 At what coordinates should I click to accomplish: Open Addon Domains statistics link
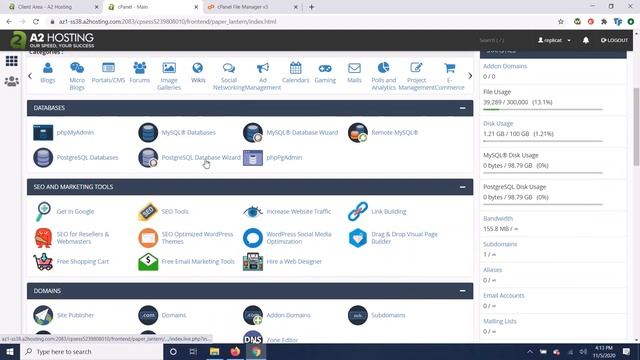coord(505,66)
